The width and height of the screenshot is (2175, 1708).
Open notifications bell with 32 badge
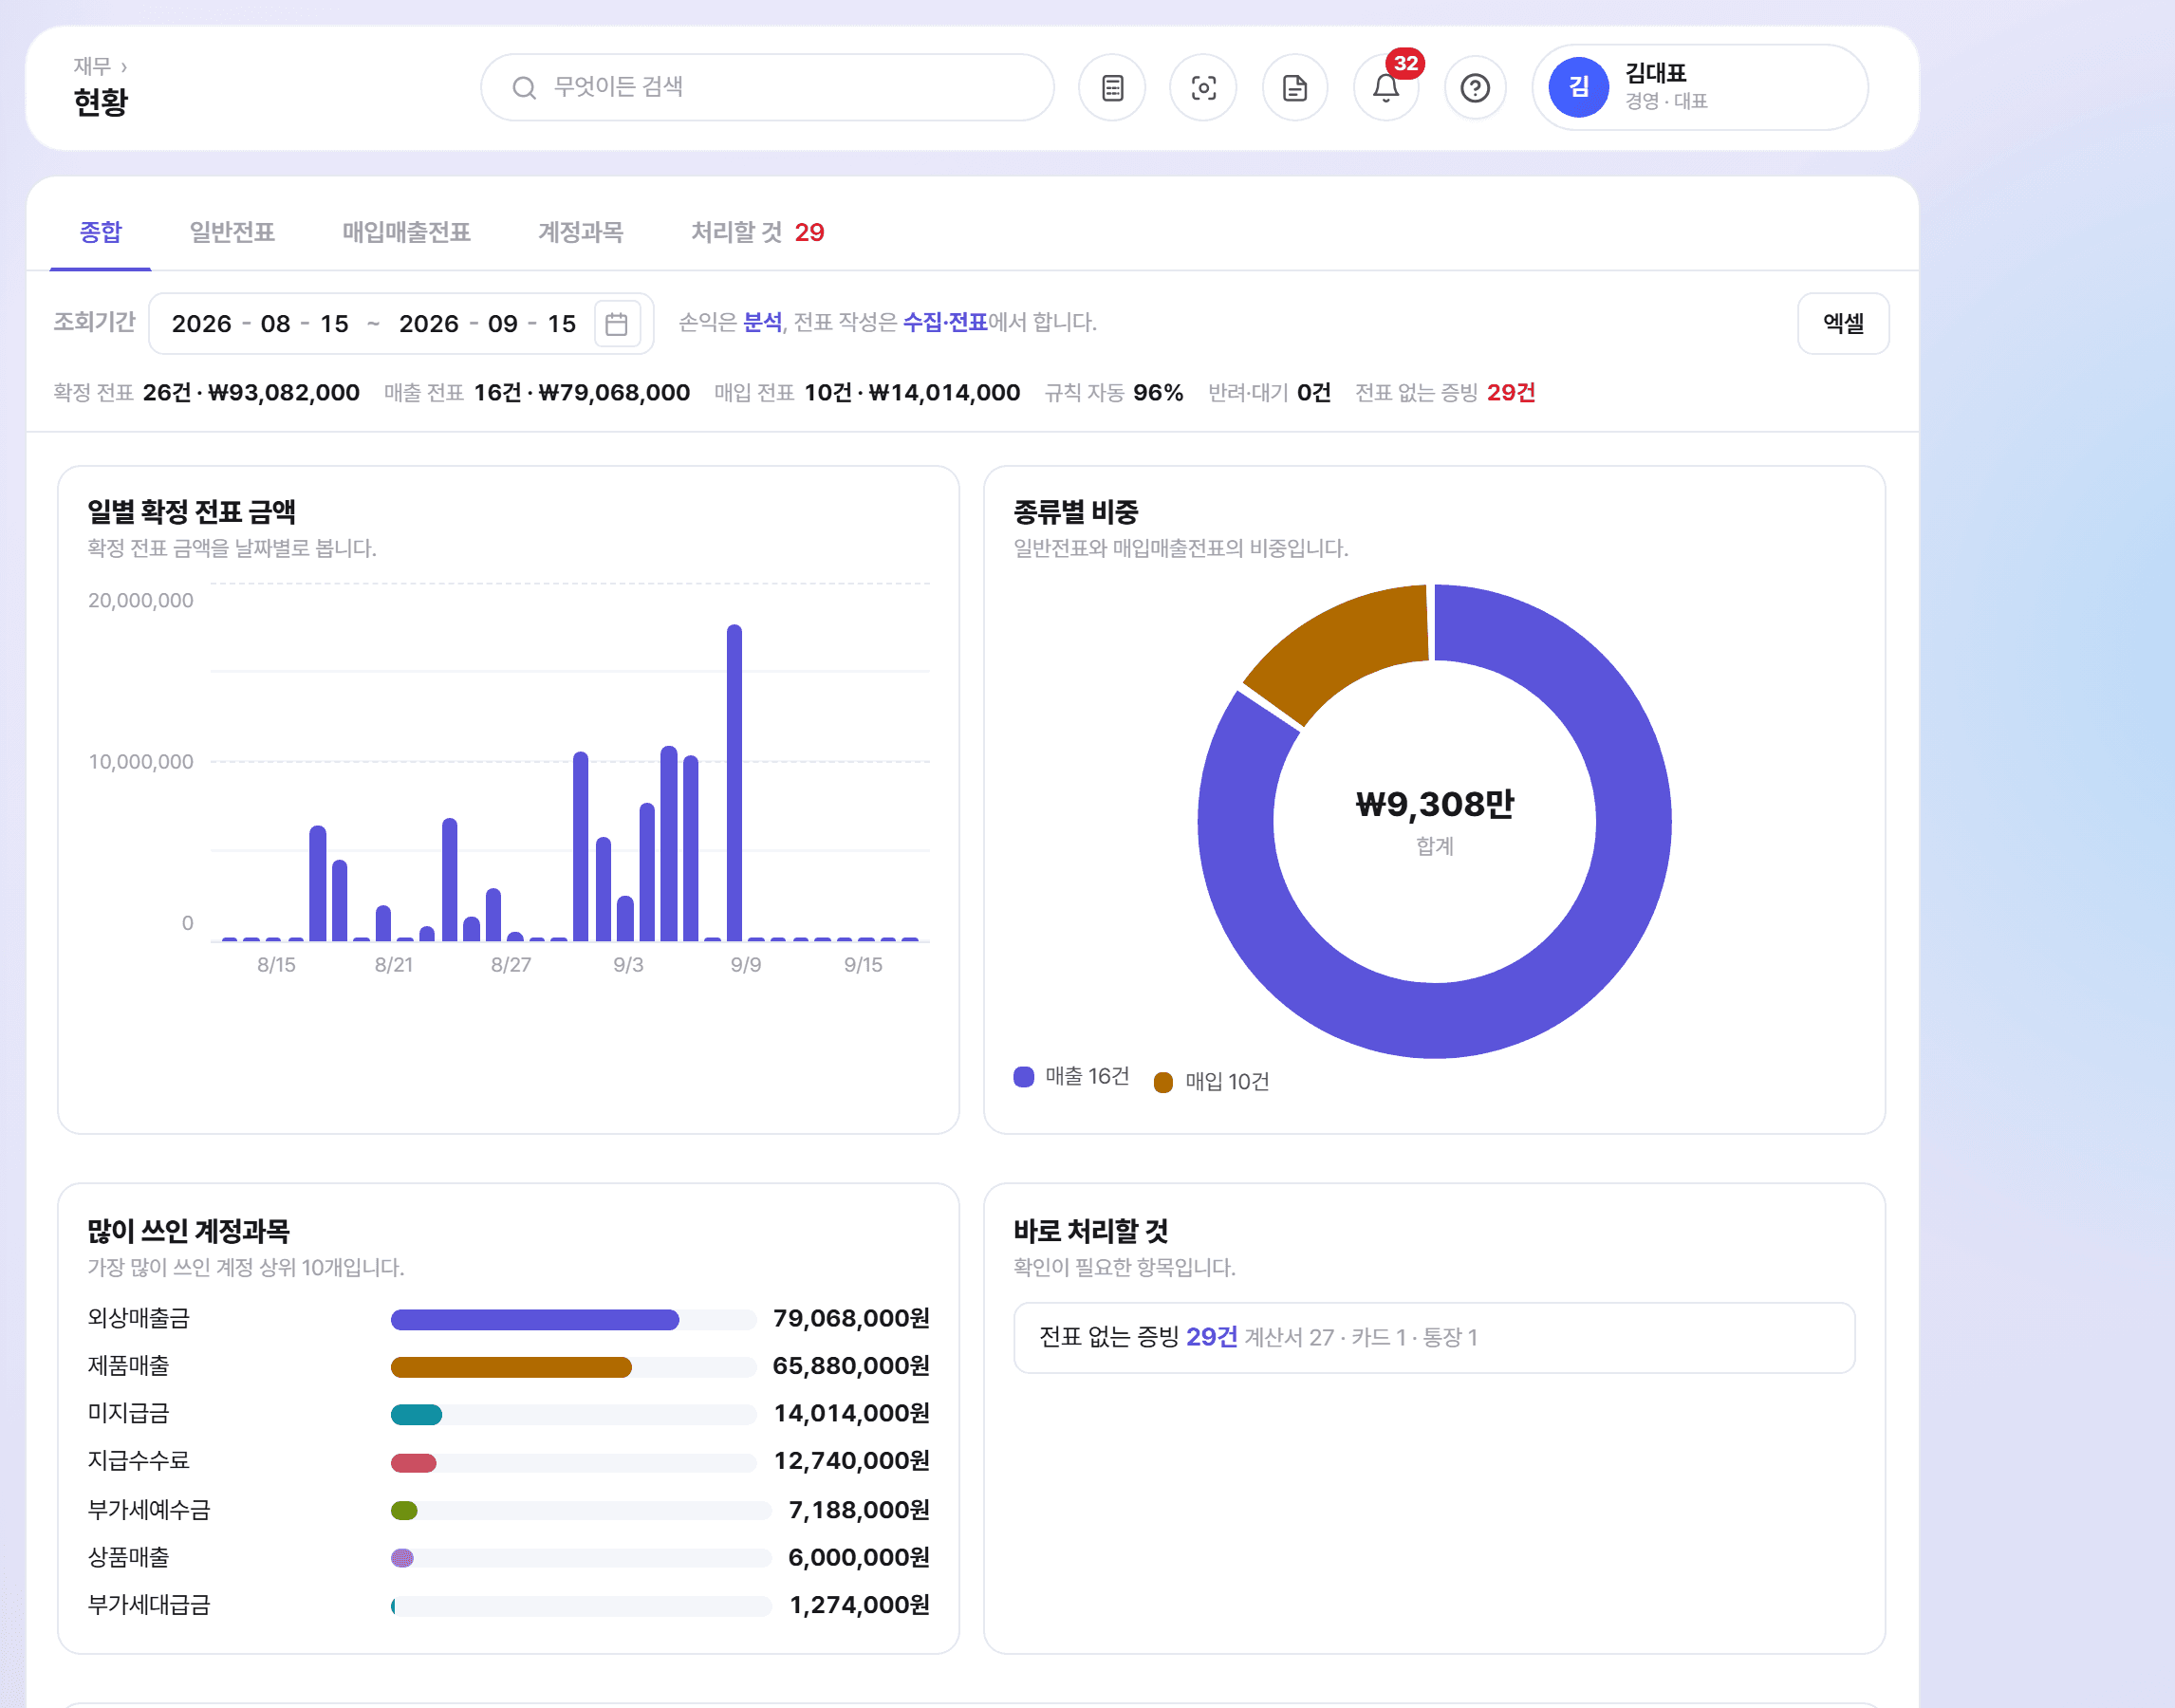point(1386,88)
